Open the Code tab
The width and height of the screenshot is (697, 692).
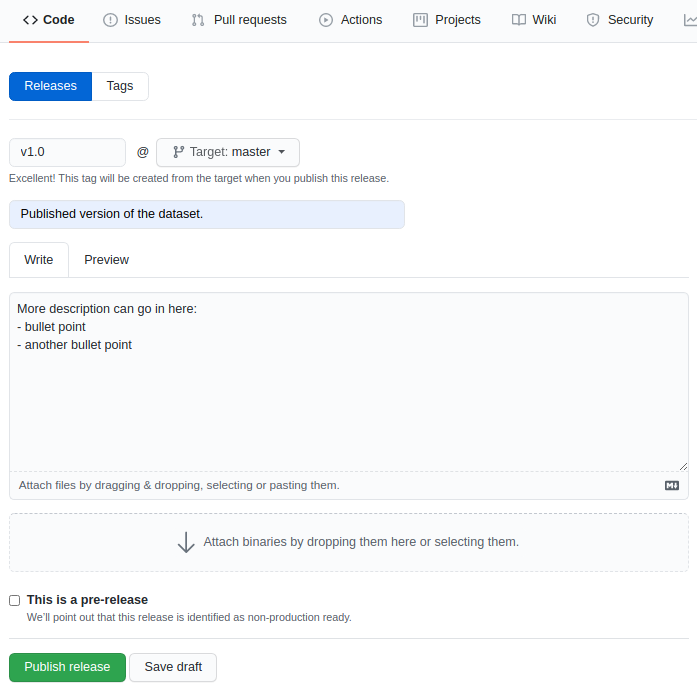click(48, 20)
